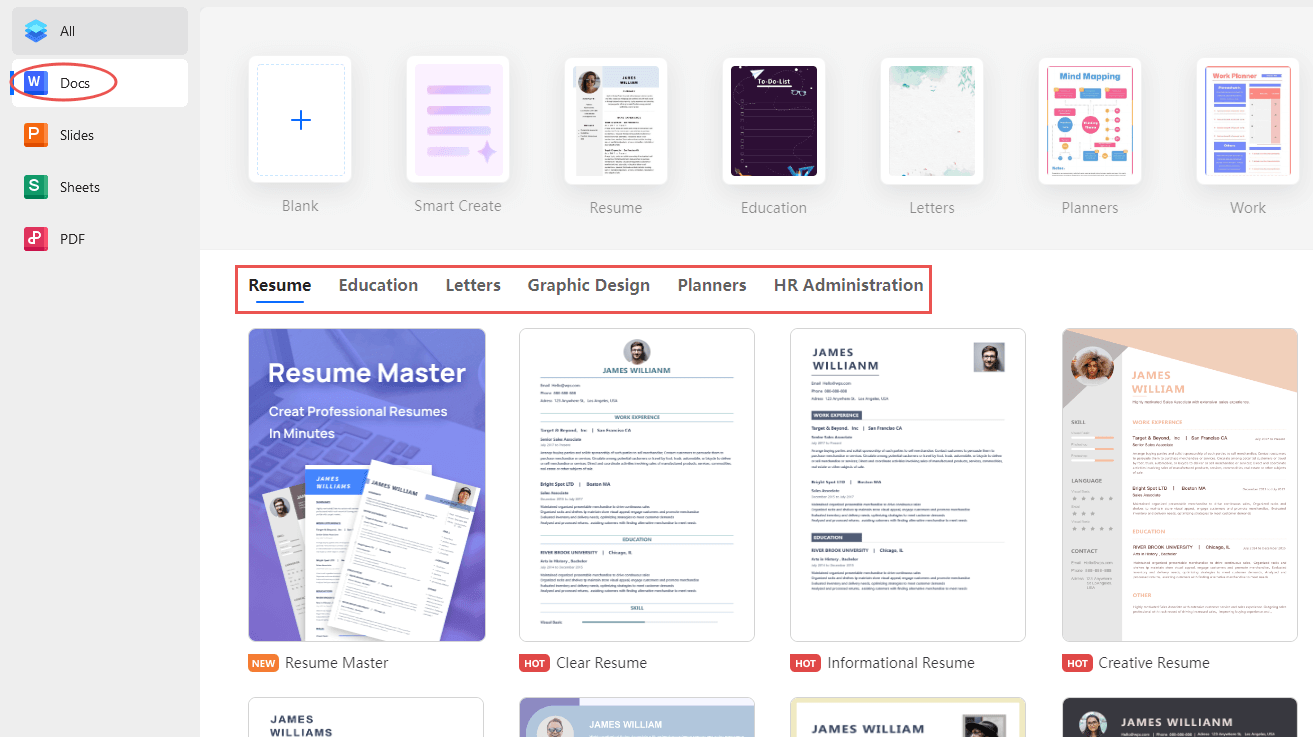Screen dimensions: 1313x737
Task: Open the second-row cream-bordered resume template
Action: pyautogui.click(x=908, y=717)
